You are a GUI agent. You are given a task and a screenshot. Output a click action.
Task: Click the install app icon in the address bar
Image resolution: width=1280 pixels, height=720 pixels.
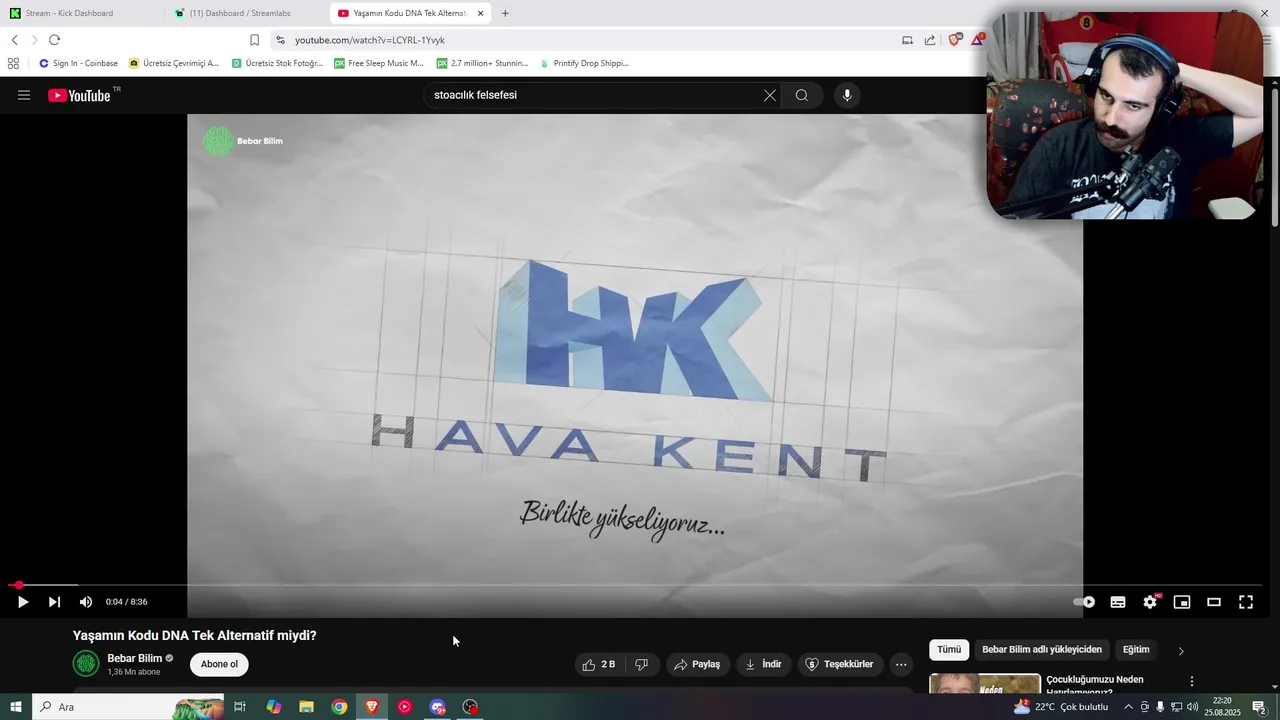click(907, 40)
